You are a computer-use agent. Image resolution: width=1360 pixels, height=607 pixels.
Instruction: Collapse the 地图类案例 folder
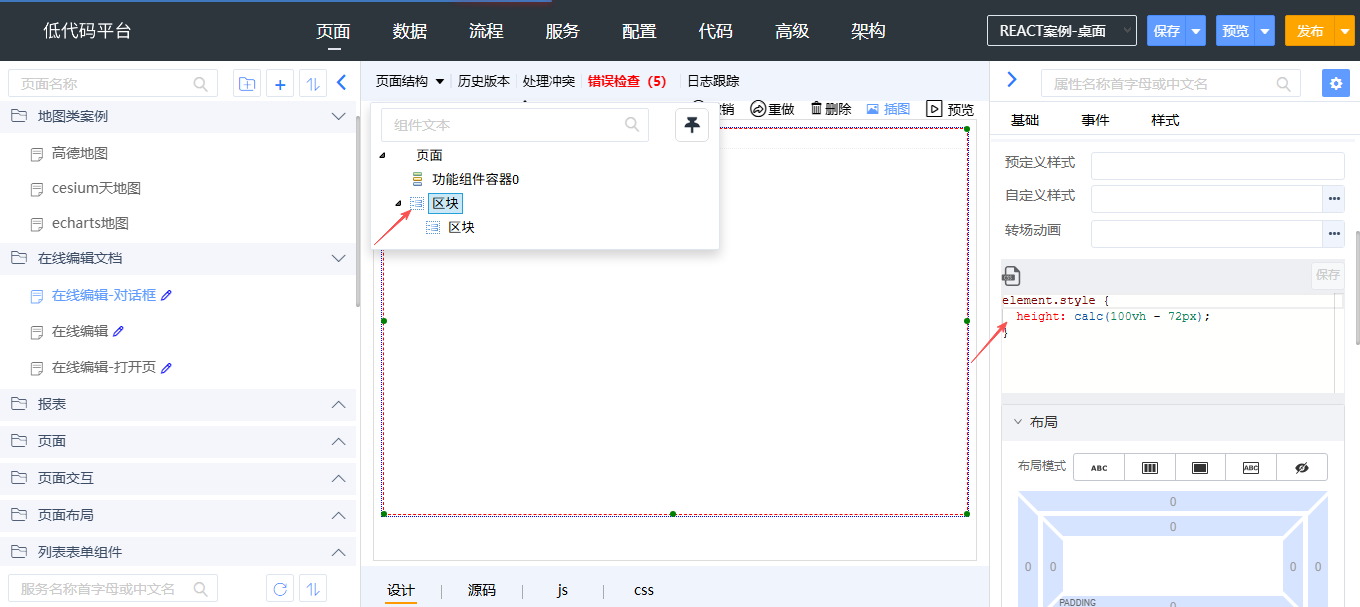(x=339, y=116)
